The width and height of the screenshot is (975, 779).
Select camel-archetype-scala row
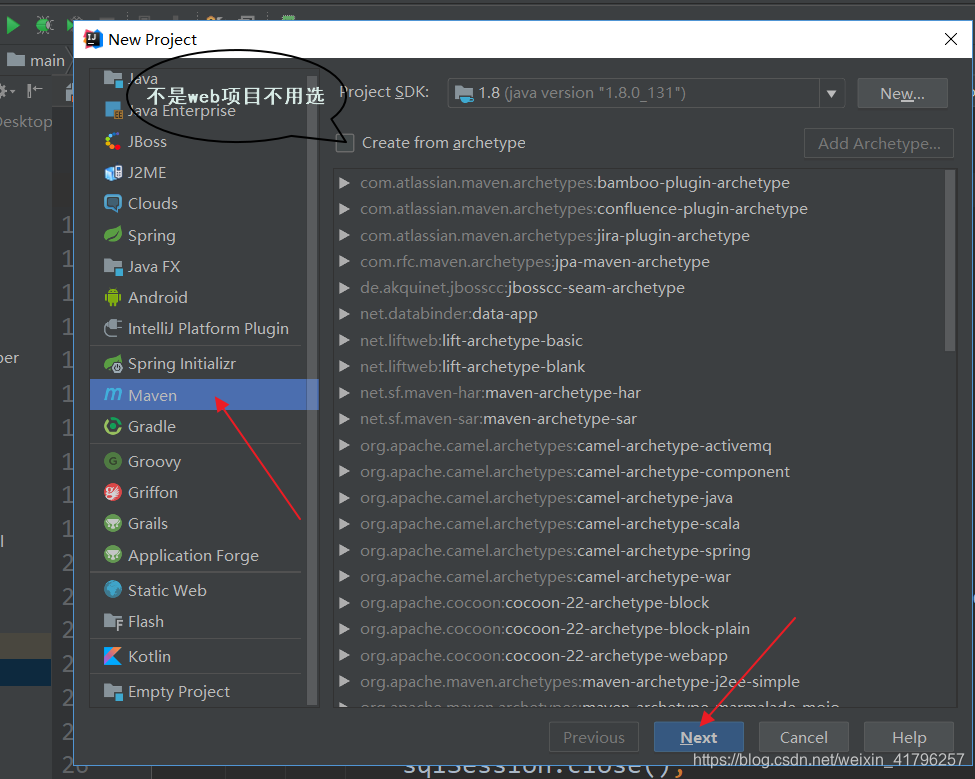(639, 524)
